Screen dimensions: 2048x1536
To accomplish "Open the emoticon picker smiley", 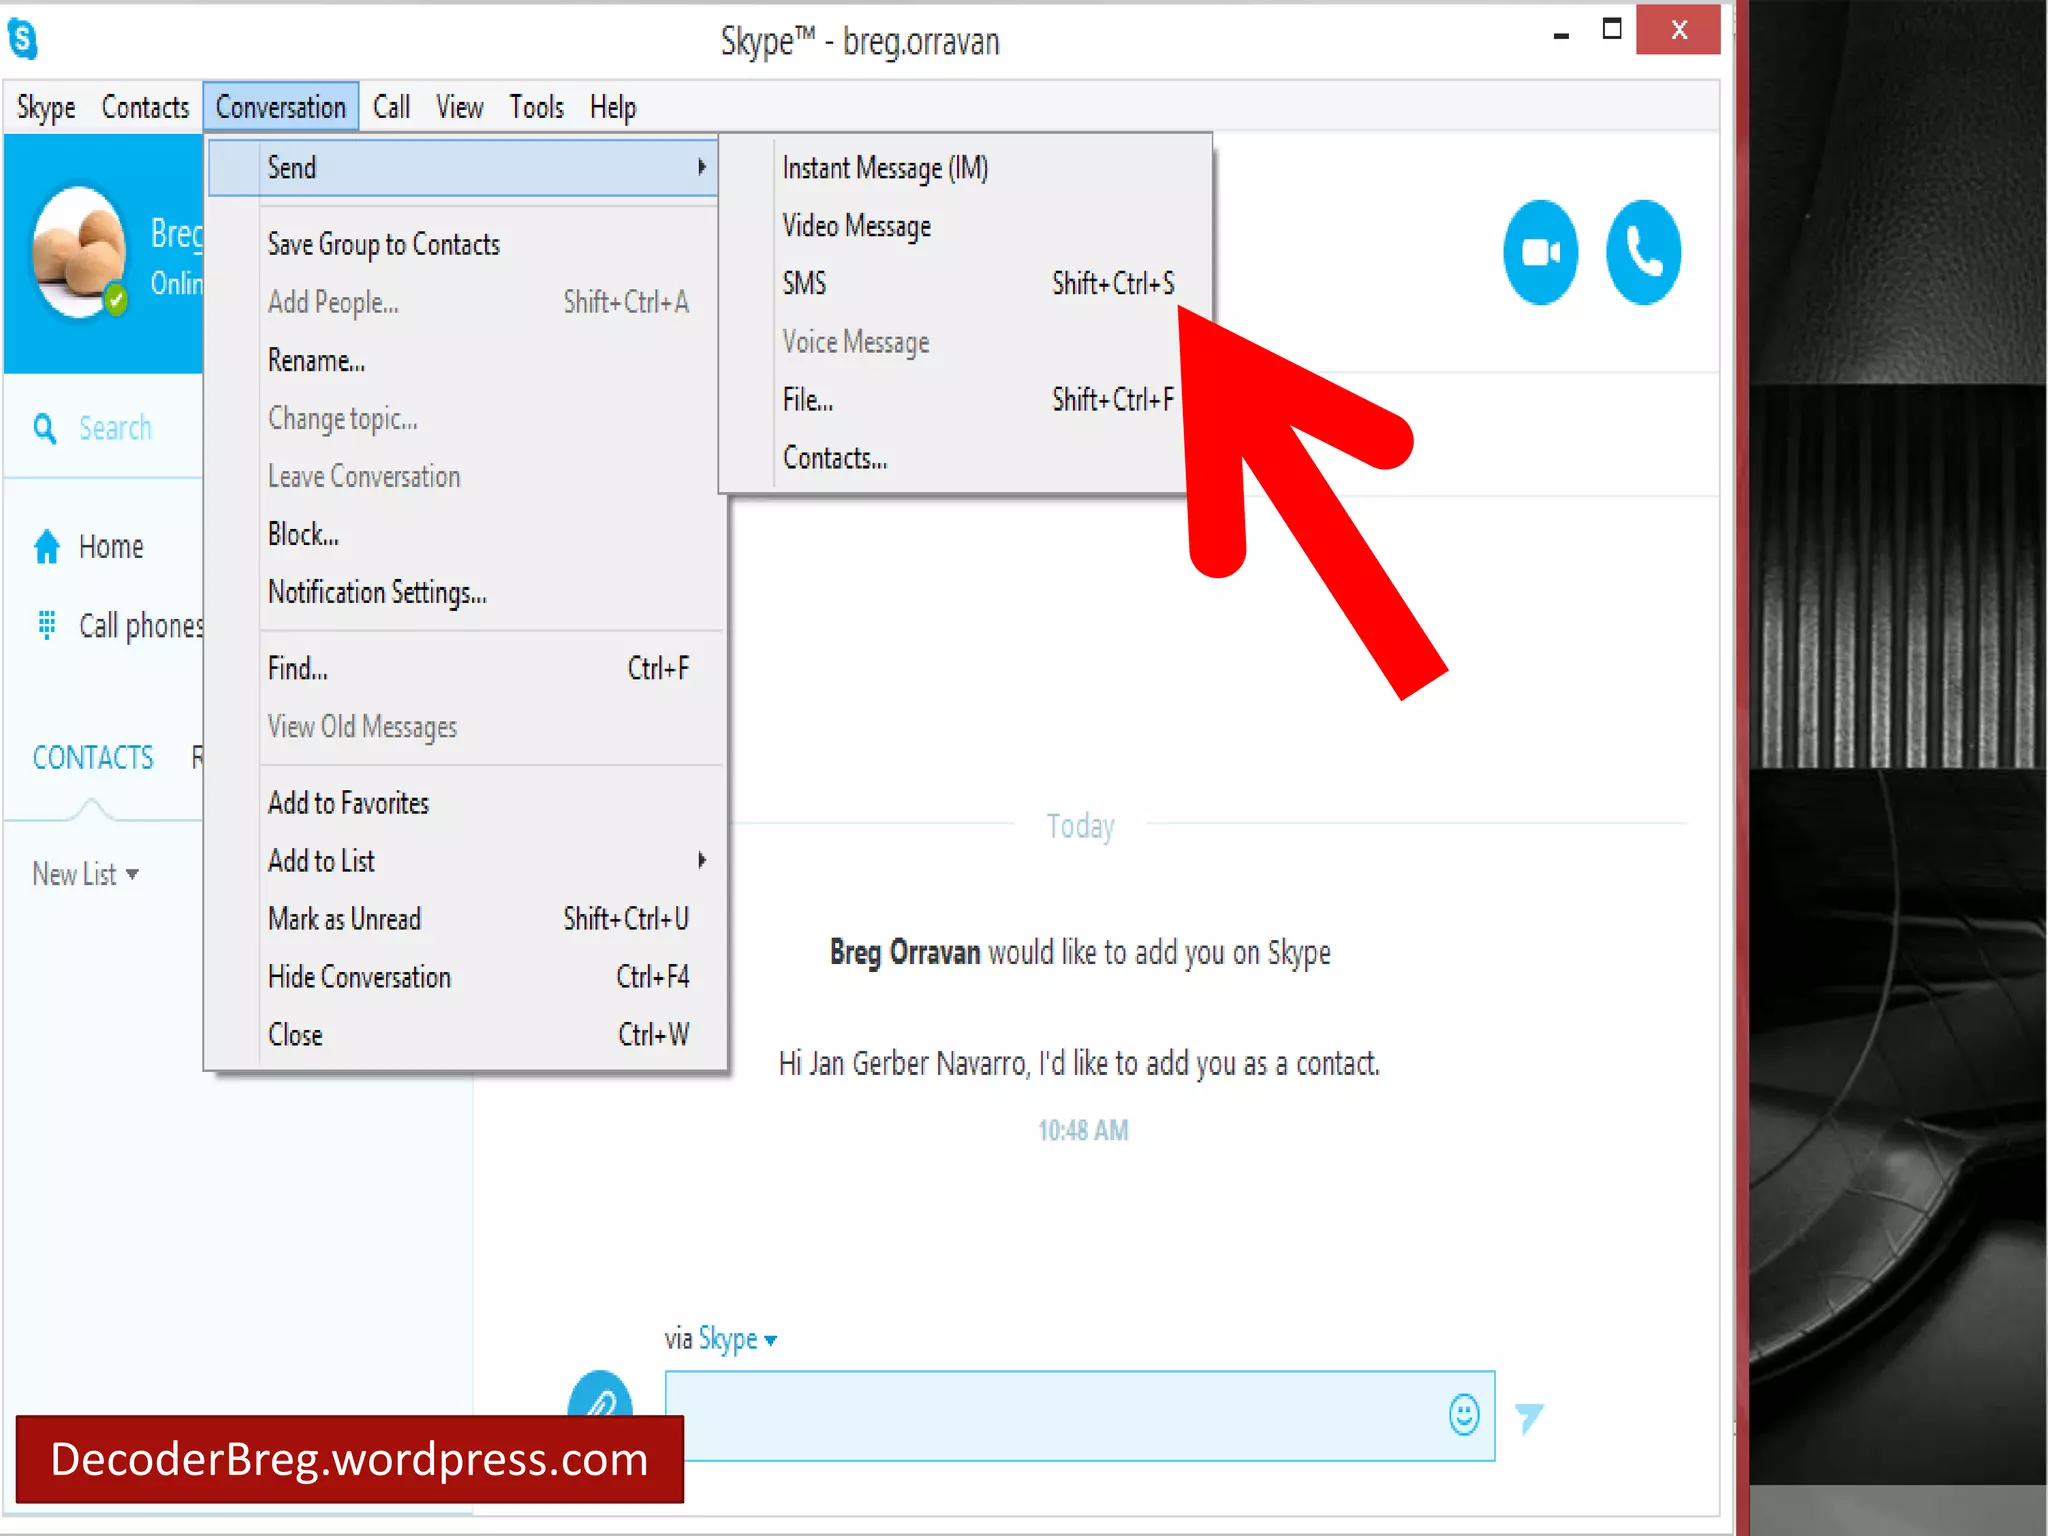I will [x=1464, y=1415].
